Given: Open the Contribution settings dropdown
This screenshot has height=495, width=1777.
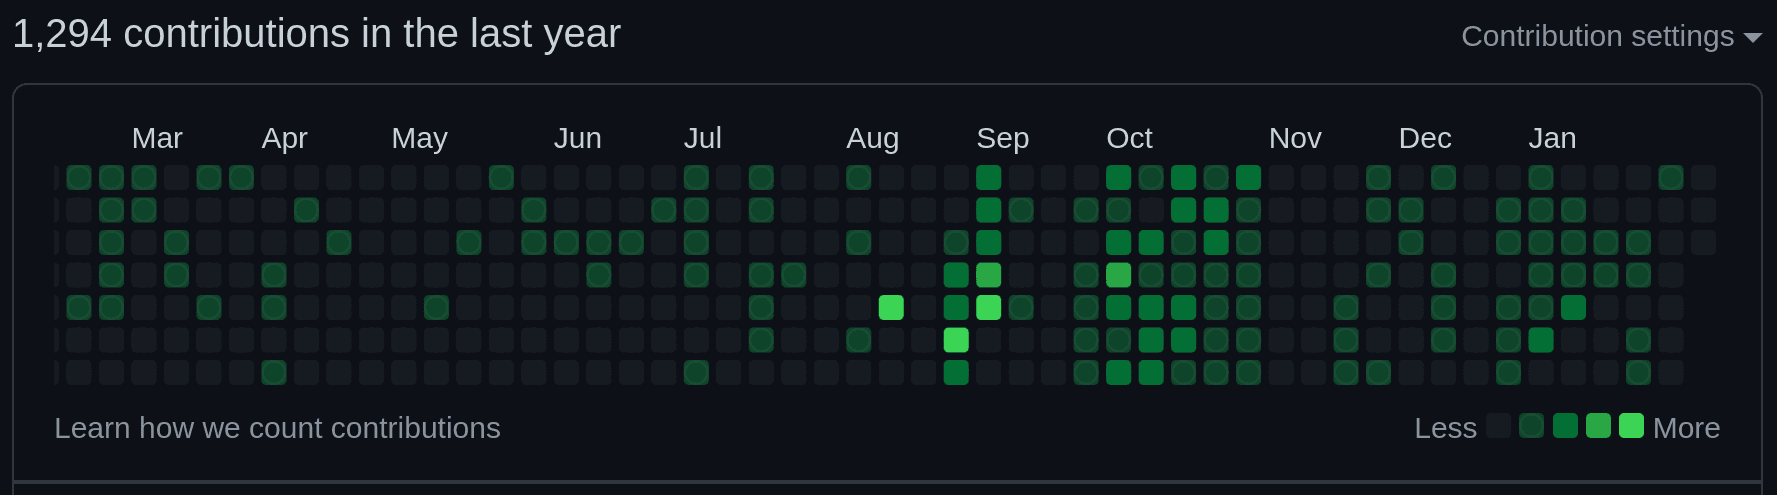Looking at the screenshot, I should [1611, 36].
